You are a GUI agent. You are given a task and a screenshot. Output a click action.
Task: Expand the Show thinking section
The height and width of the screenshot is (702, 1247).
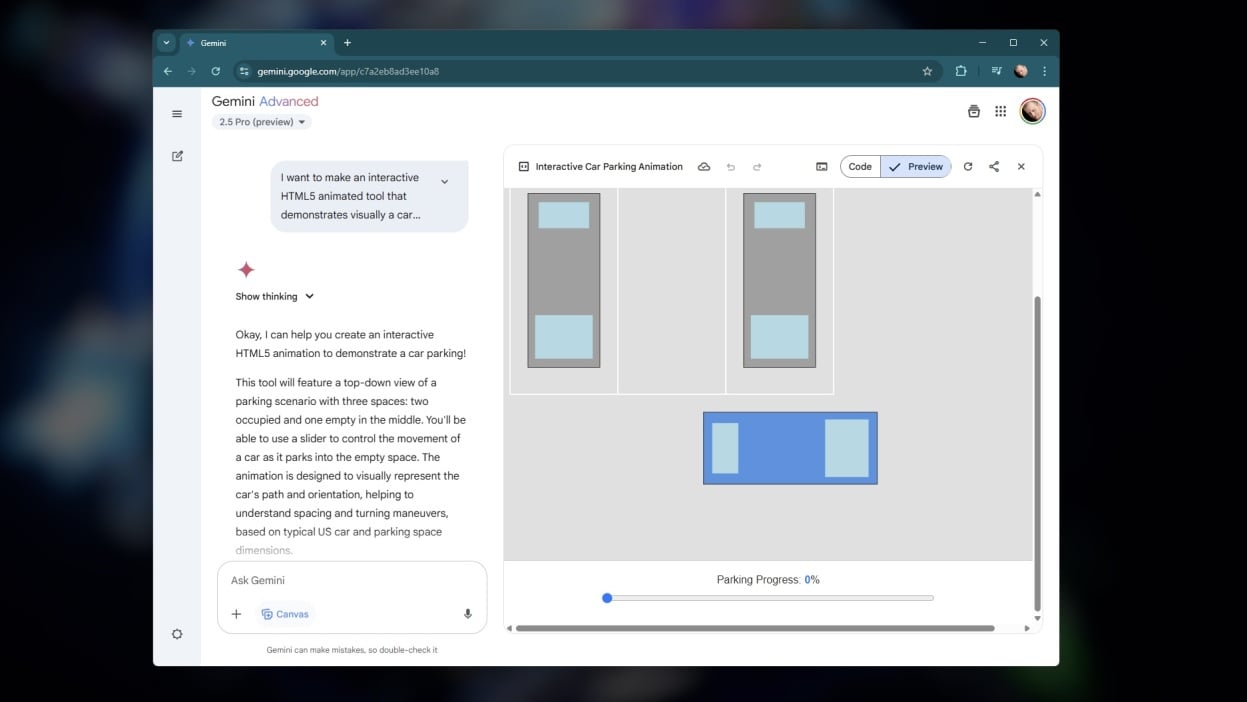pos(275,296)
